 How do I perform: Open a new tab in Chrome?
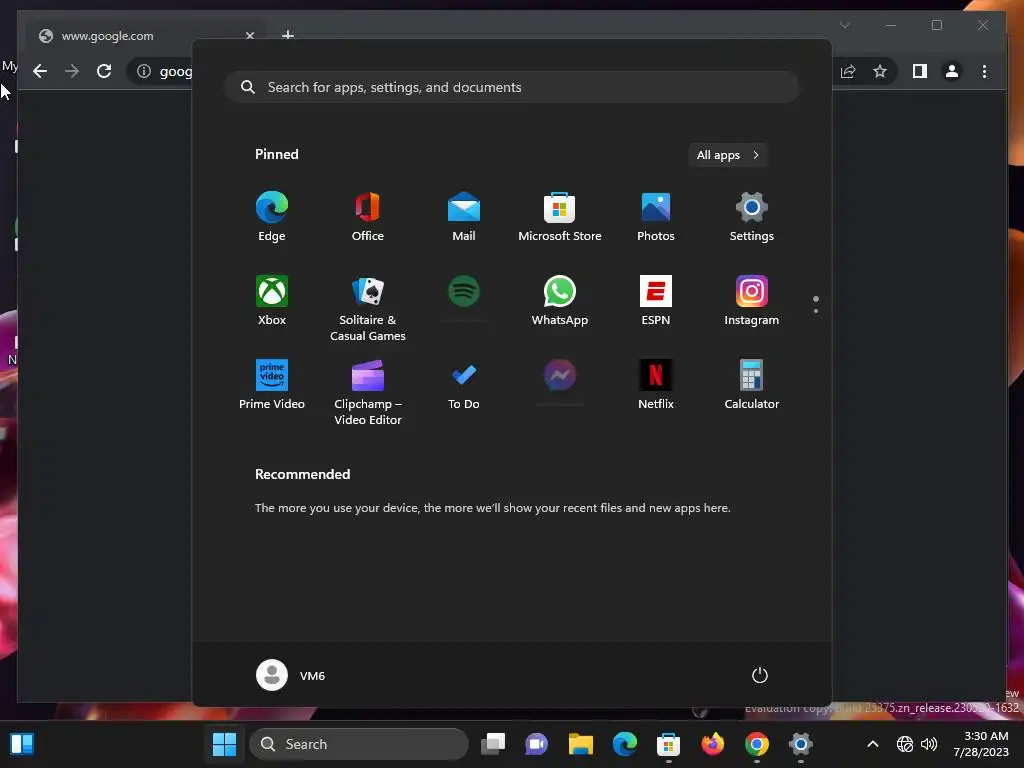coord(287,35)
